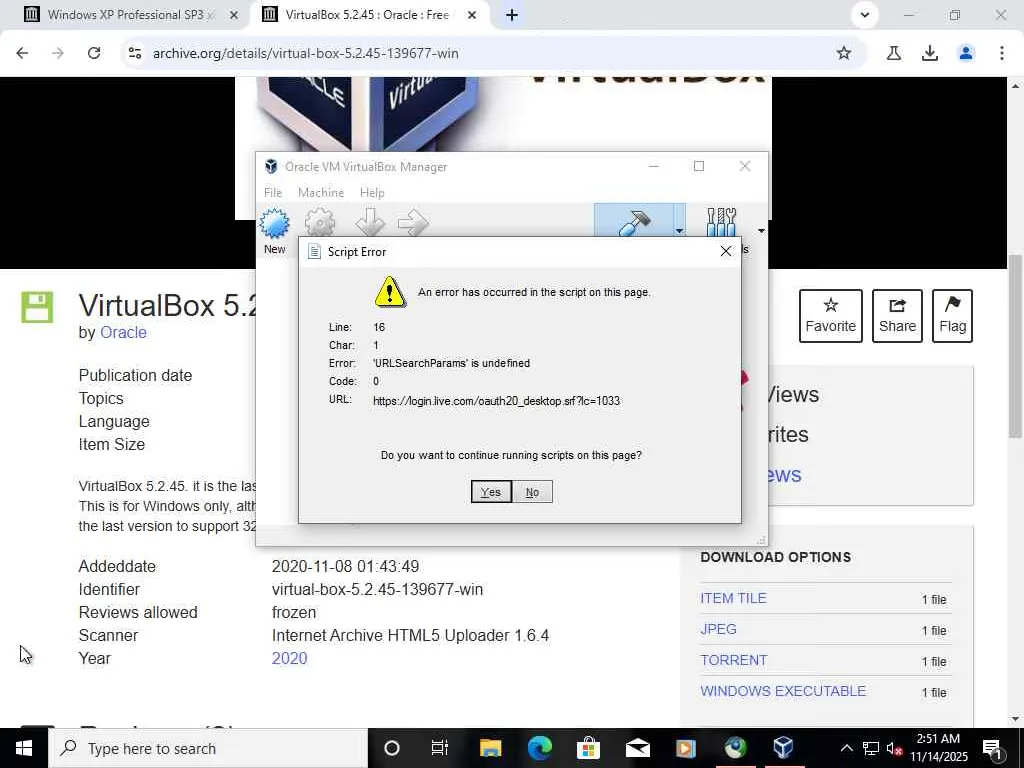
Task: Open Cortana circle icon on taskbar
Action: click(392, 748)
